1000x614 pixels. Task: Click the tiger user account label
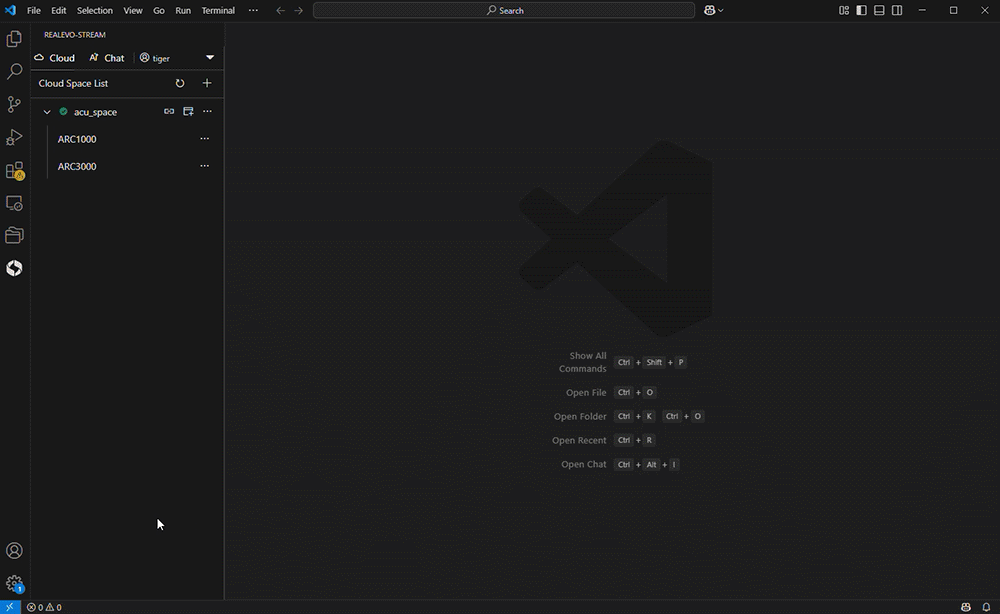pos(155,58)
